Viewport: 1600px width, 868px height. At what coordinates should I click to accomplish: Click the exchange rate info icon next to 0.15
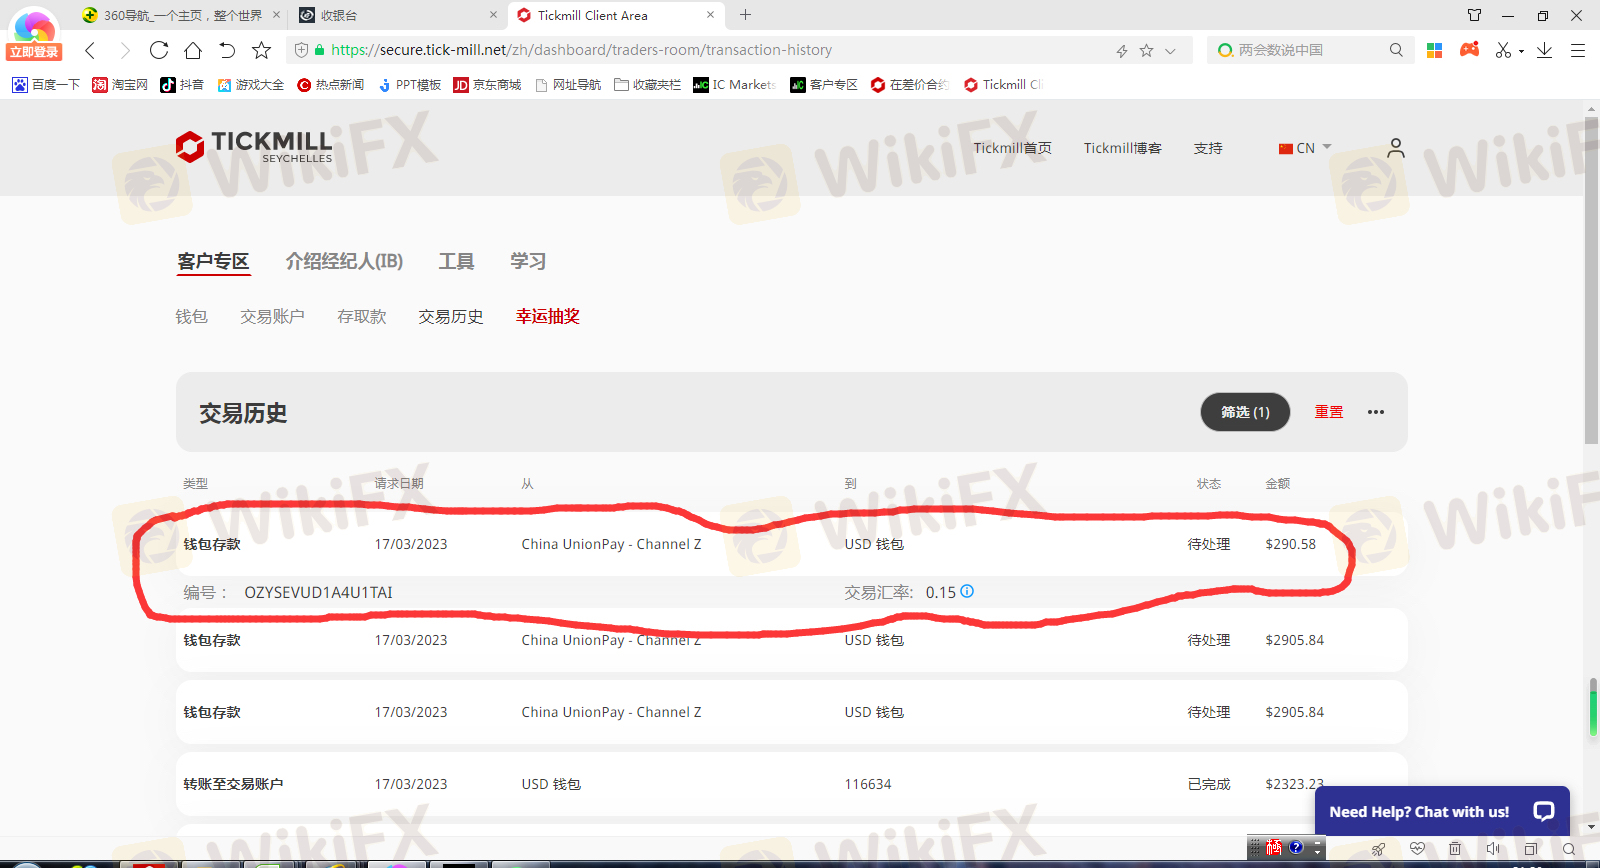point(967,591)
